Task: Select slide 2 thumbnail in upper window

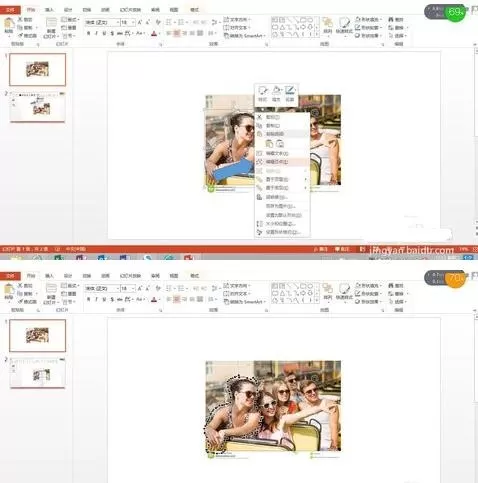Action: click(37, 107)
